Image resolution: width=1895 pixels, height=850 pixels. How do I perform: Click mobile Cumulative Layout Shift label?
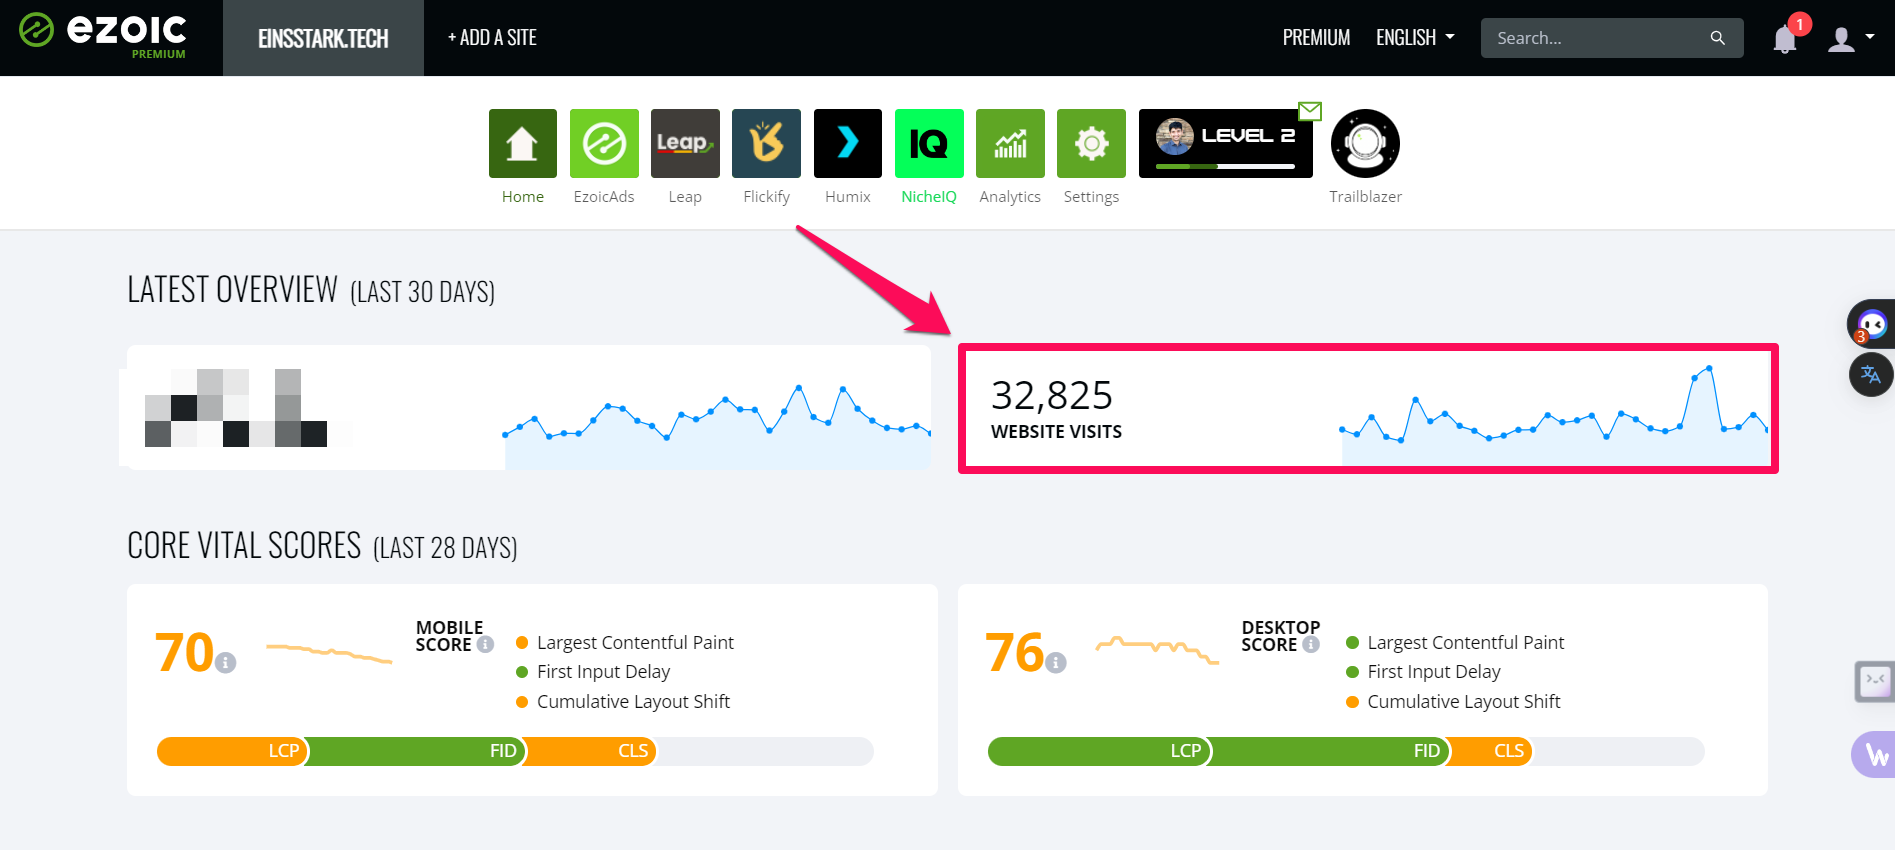(x=633, y=702)
